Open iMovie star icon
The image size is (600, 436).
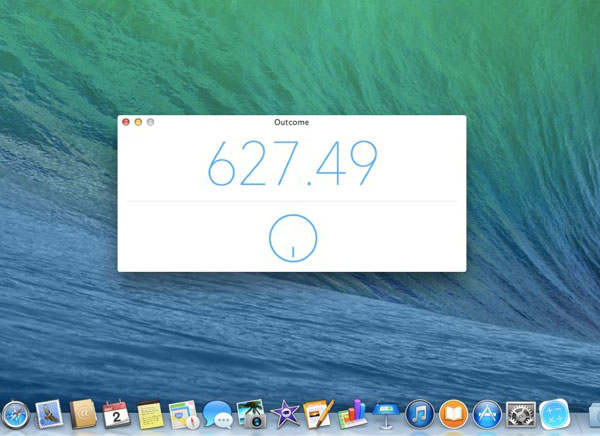tap(285, 414)
